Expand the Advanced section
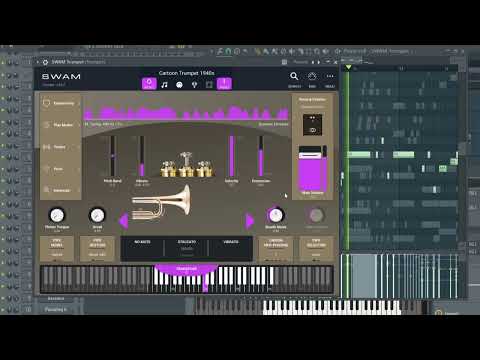The image size is (480, 360). click(61, 190)
